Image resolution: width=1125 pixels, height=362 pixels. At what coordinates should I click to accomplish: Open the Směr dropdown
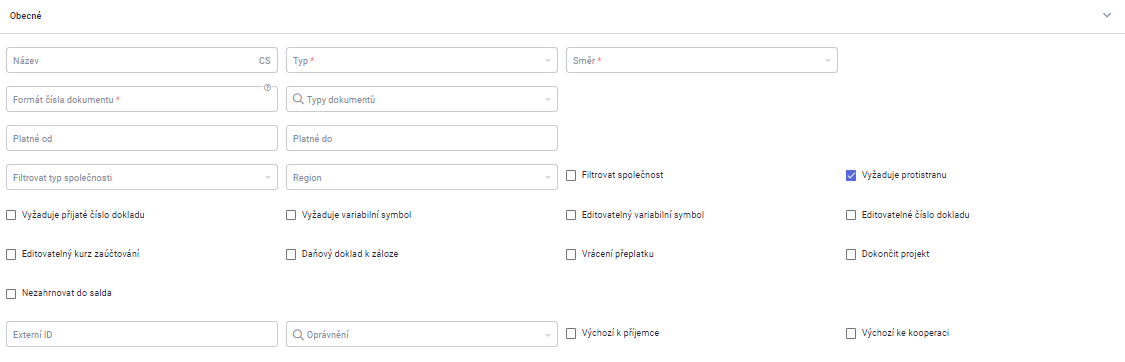click(702, 60)
